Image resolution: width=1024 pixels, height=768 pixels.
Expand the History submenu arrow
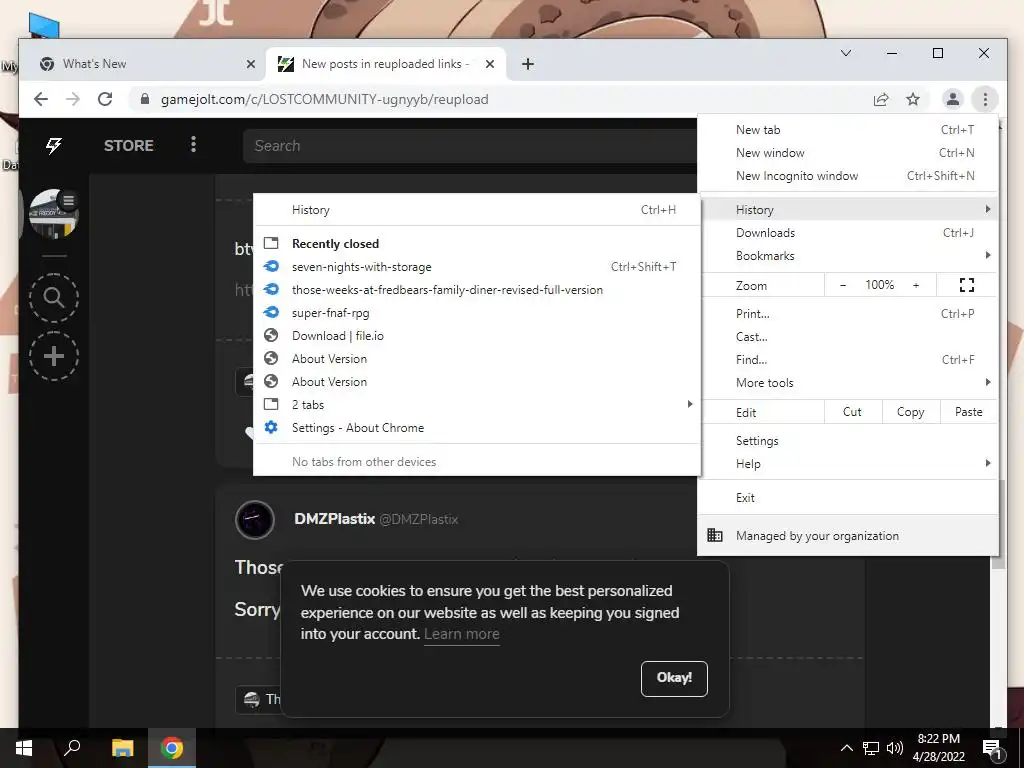[x=987, y=209]
